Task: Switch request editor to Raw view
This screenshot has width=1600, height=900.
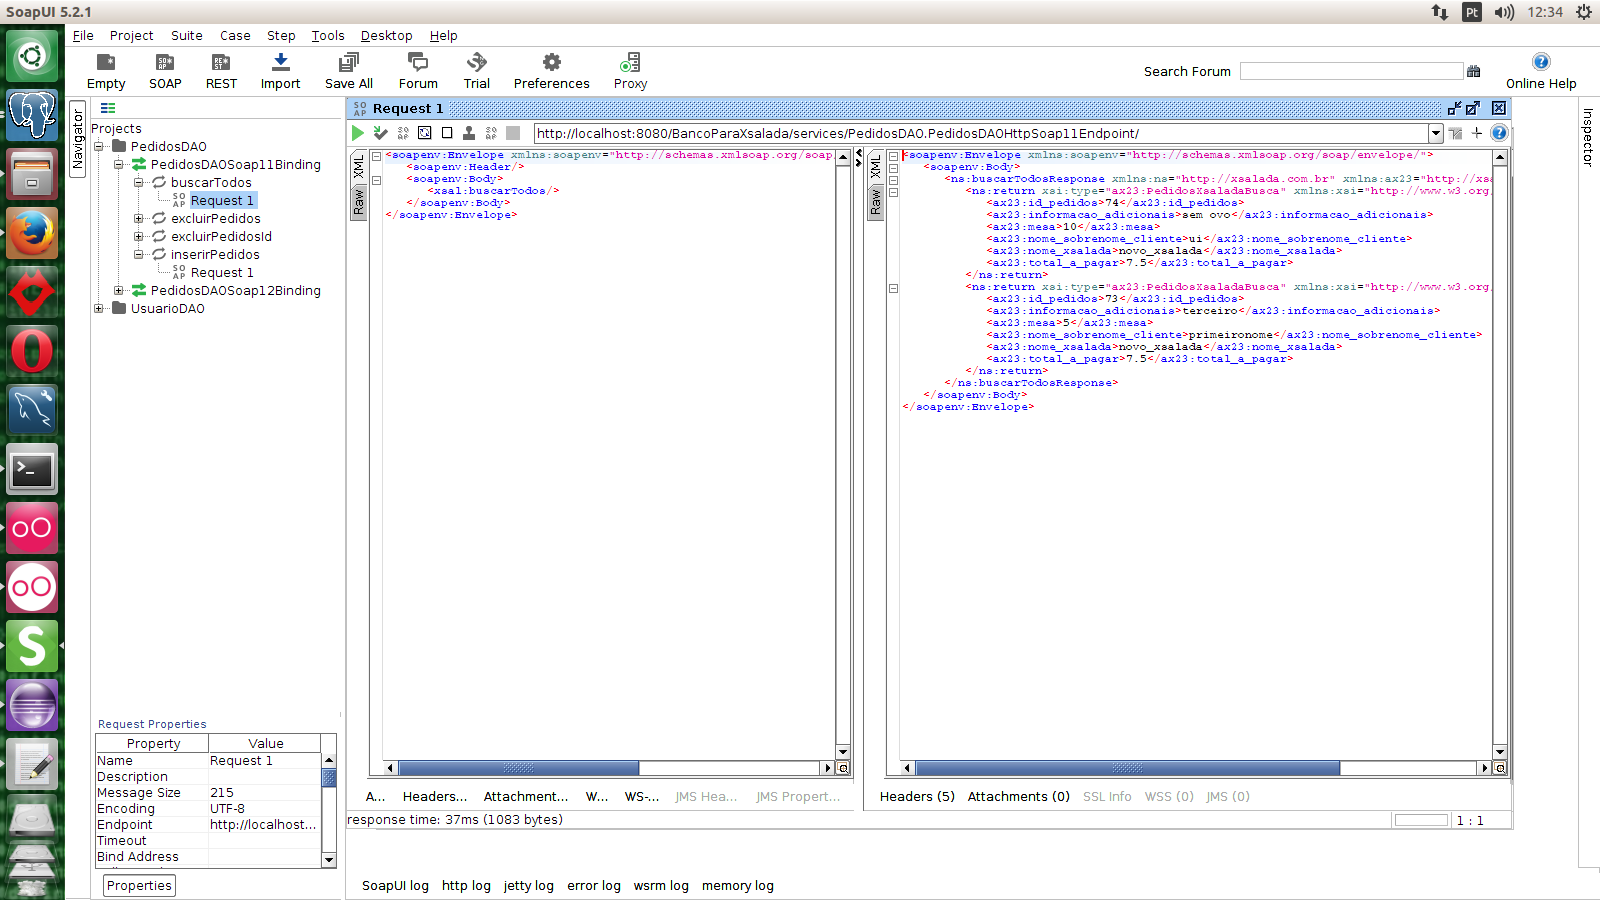Action: pyautogui.click(x=358, y=203)
